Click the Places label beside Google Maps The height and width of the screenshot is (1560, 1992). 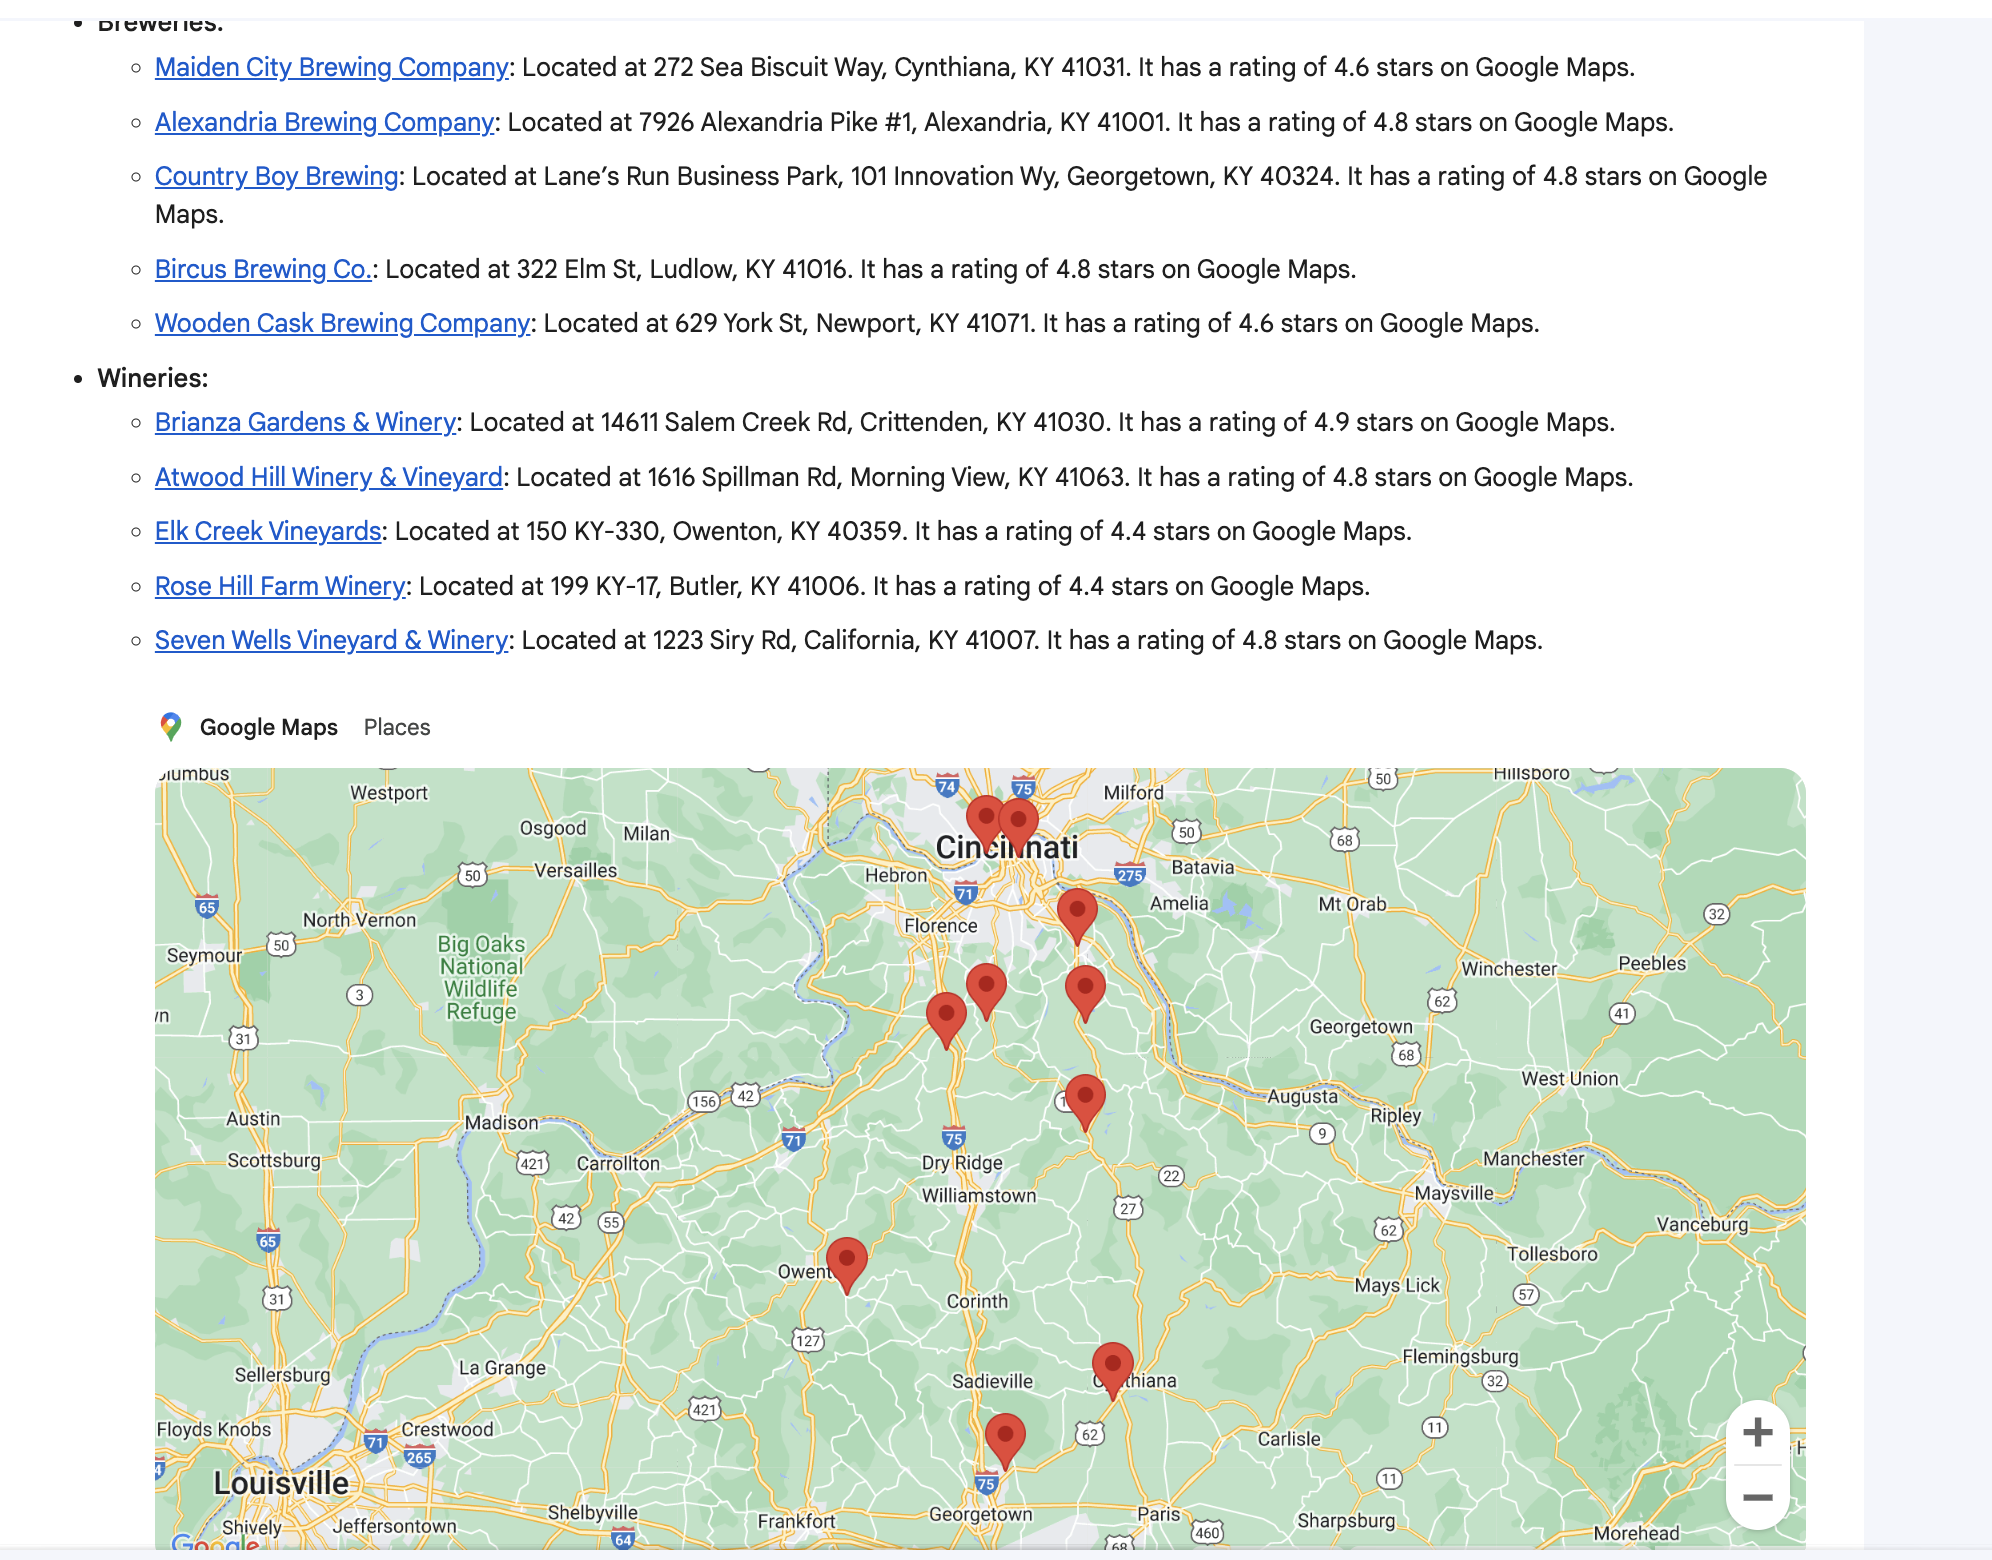[x=397, y=727]
